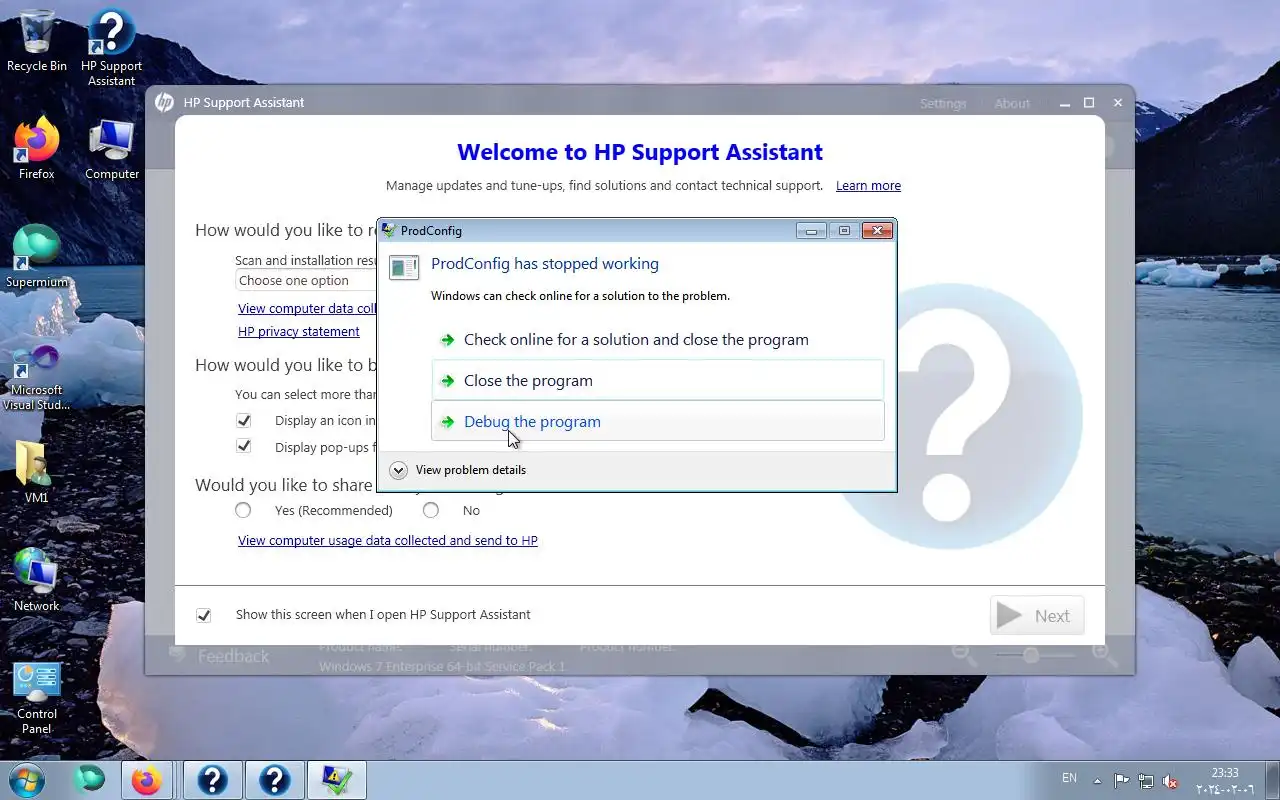Toggle Display pop-ups checkbox
Viewport: 1280px width, 800px height.
tap(243, 447)
